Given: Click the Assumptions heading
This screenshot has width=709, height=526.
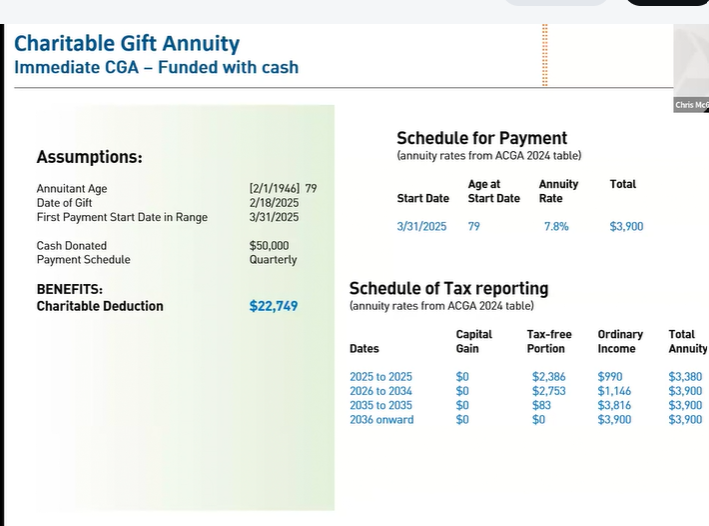Looking at the screenshot, I should (89, 157).
